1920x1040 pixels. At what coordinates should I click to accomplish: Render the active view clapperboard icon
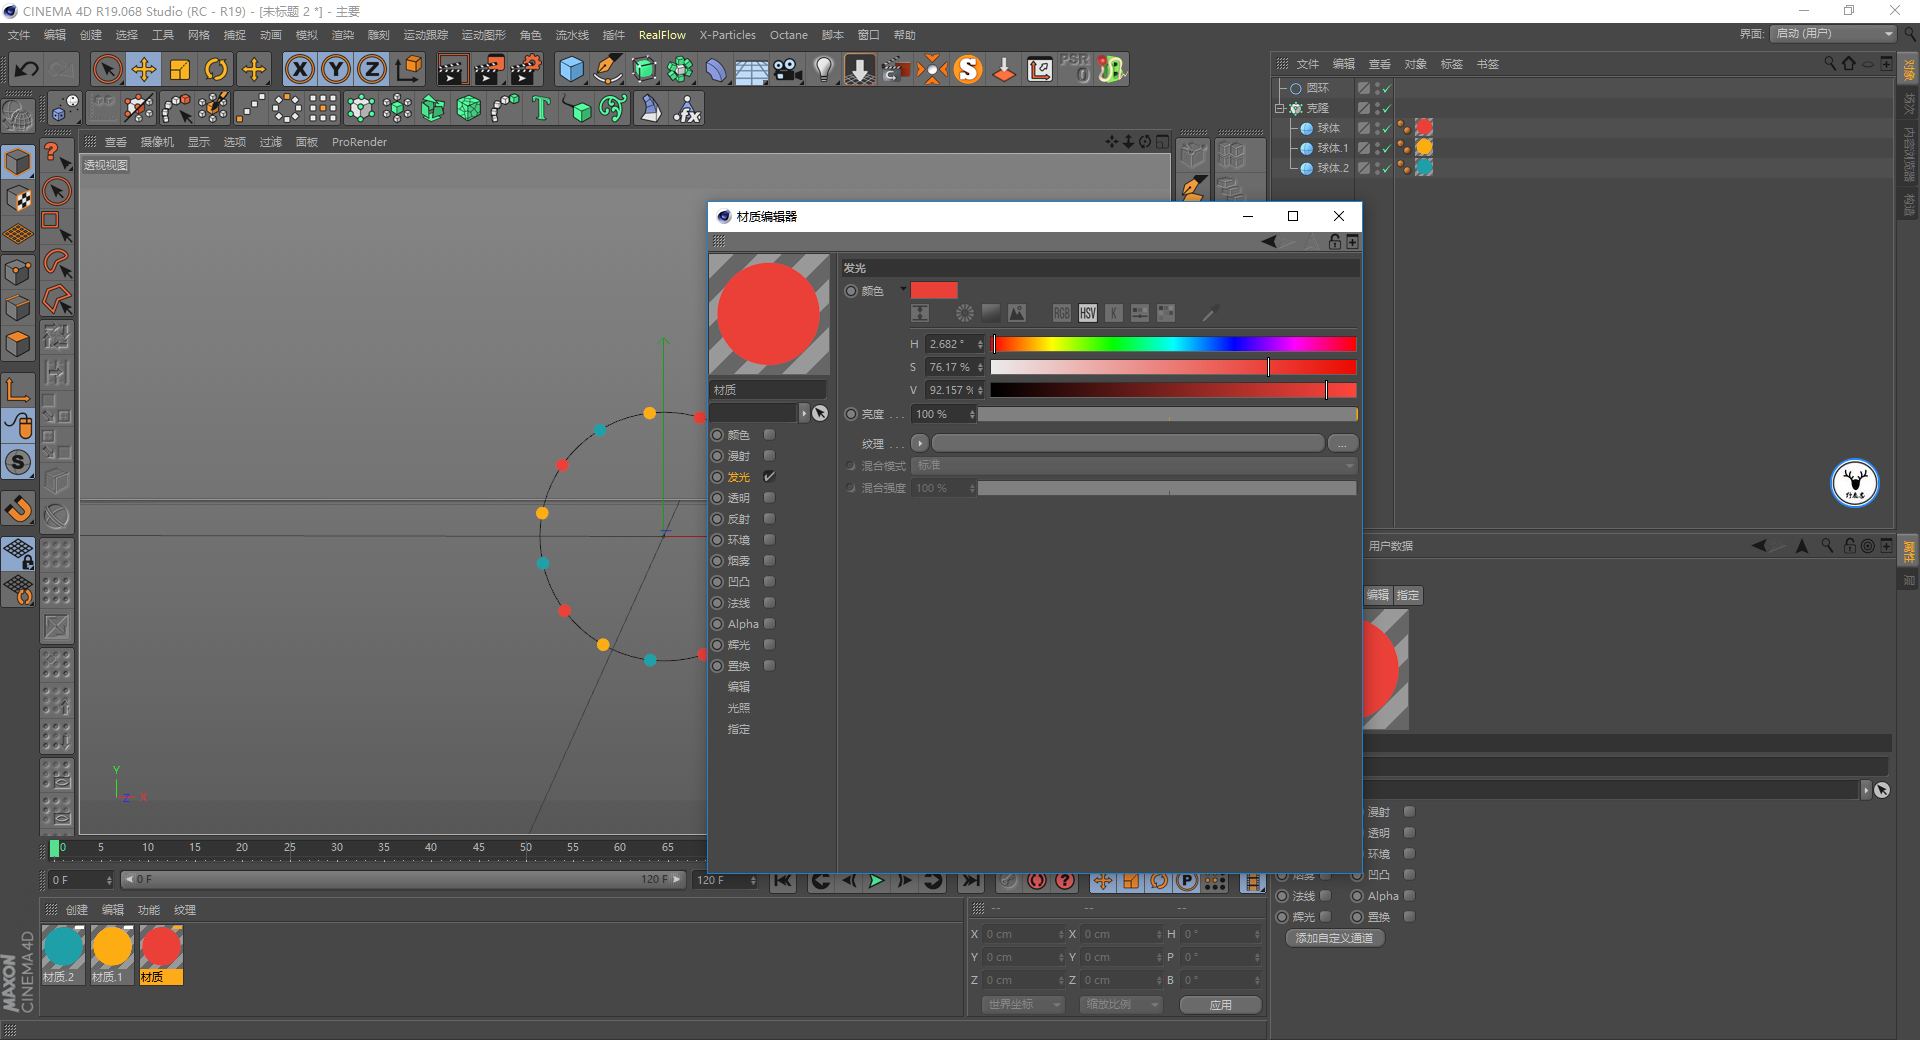click(x=452, y=69)
